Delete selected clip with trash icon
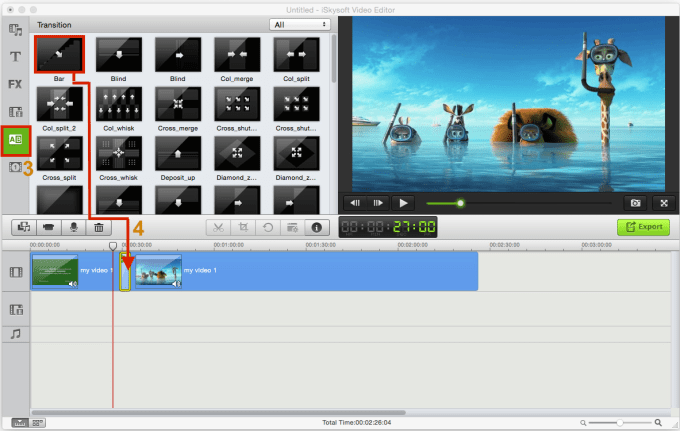The height and width of the screenshot is (431, 680). pos(99,227)
